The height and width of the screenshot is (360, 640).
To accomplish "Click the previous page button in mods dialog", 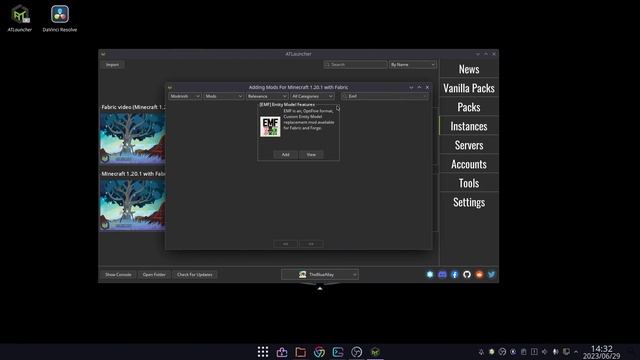I will click(x=285, y=244).
